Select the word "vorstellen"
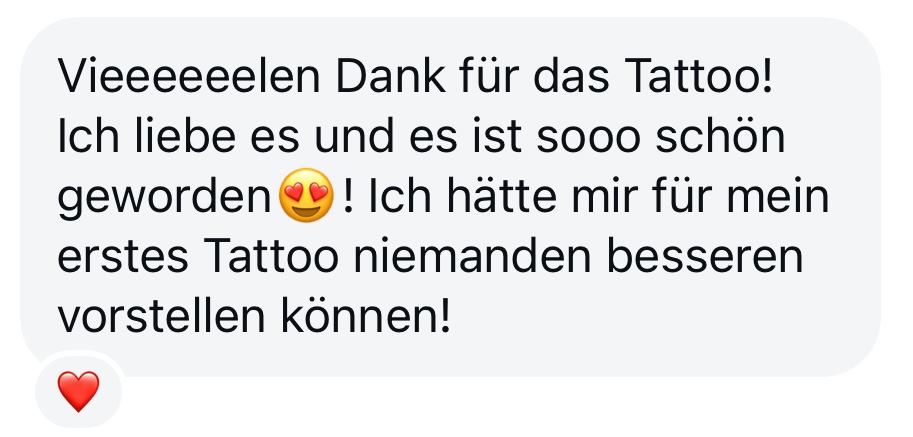The width and height of the screenshot is (913, 437). (x=161, y=318)
